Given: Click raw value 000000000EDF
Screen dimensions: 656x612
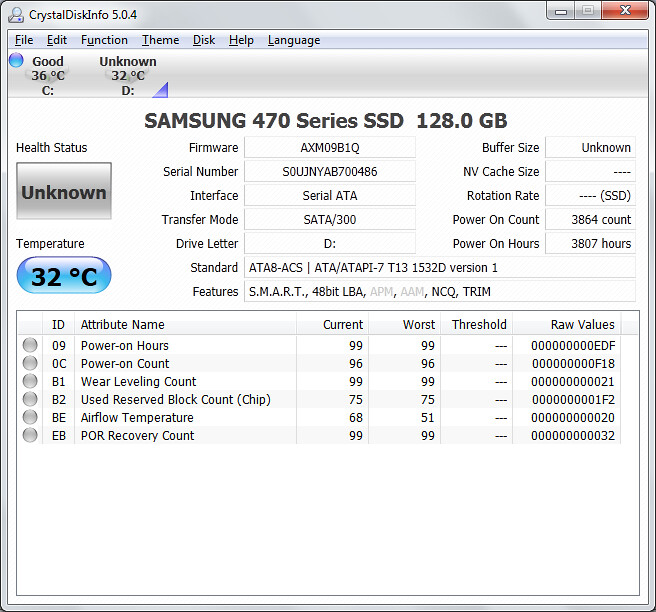Looking at the screenshot, I should (x=573, y=346).
